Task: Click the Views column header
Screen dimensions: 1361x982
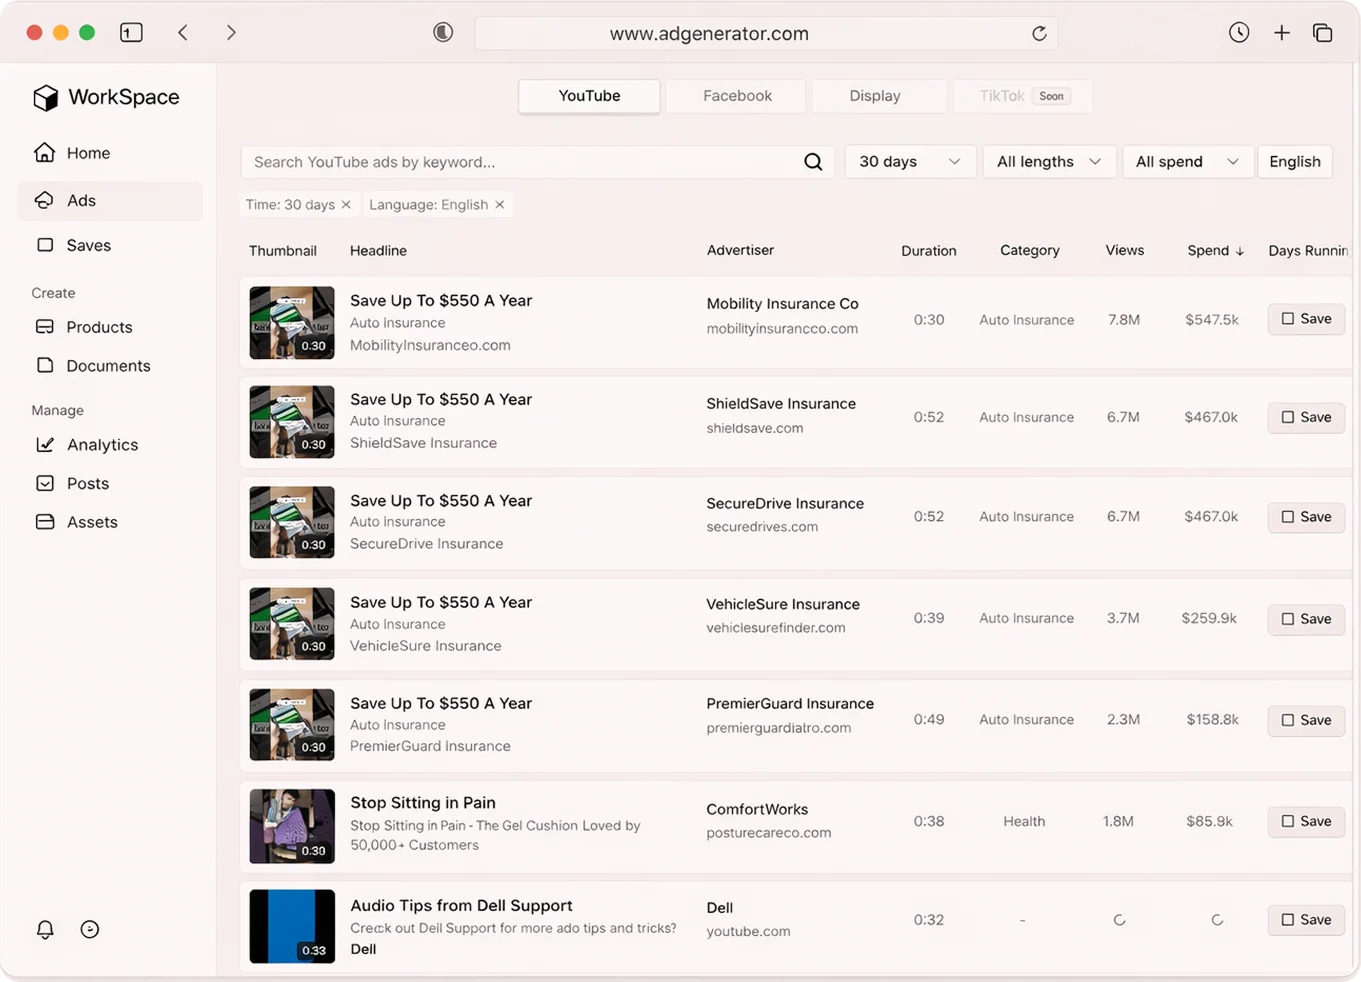Action: point(1125,250)
